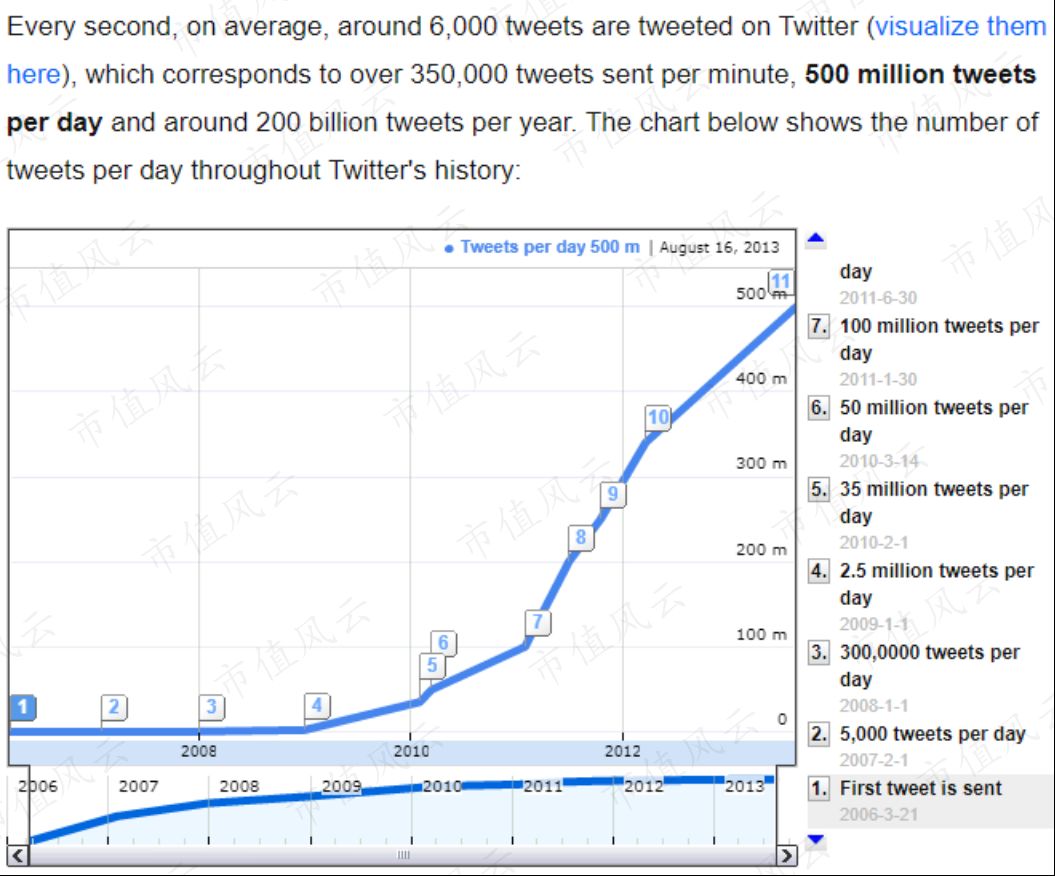Select "First tweet is sent" annotation entry
This screenshot has height=876, width=1055.
coord(920,788)
